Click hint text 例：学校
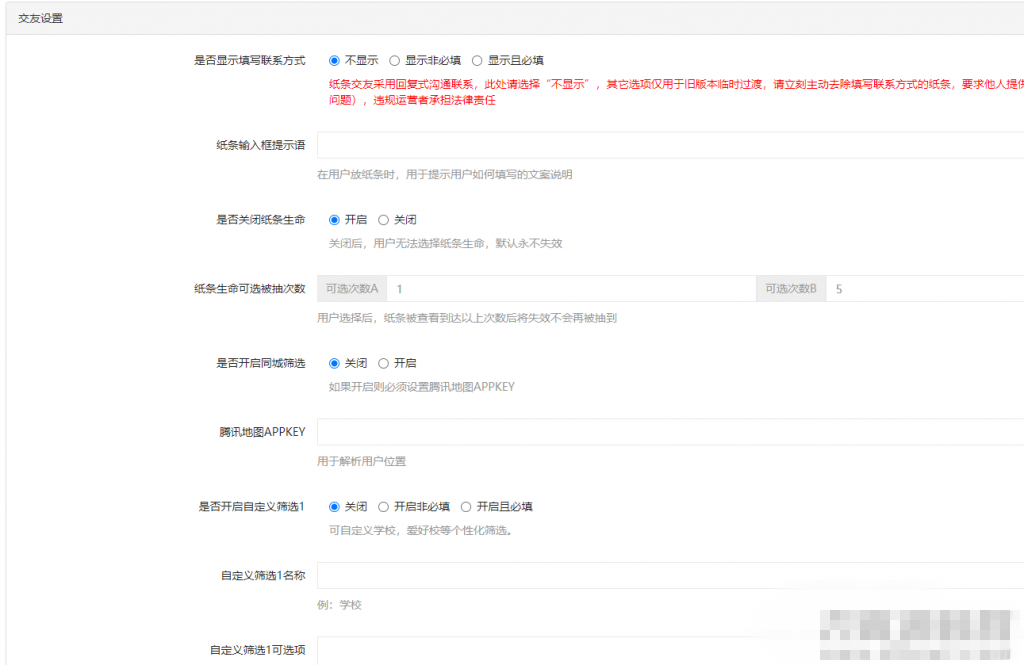The image size is (1024, 665). (x=339, y=605)
